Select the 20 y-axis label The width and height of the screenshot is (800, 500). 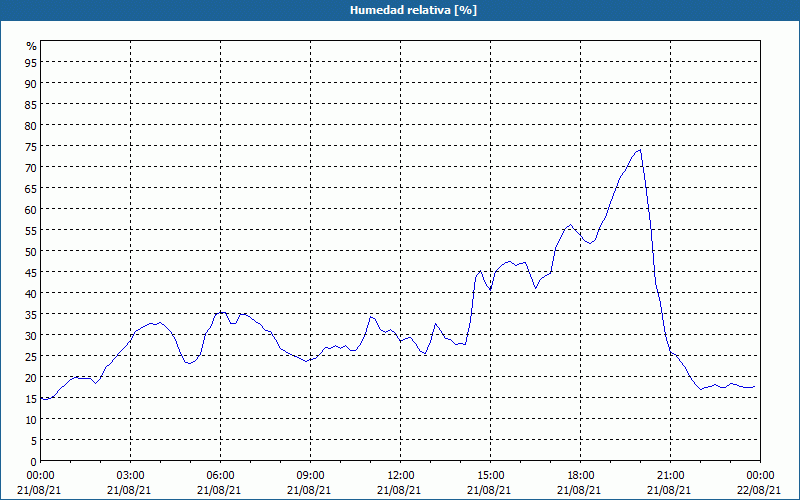pyautogui.click(x=31, y=378)
